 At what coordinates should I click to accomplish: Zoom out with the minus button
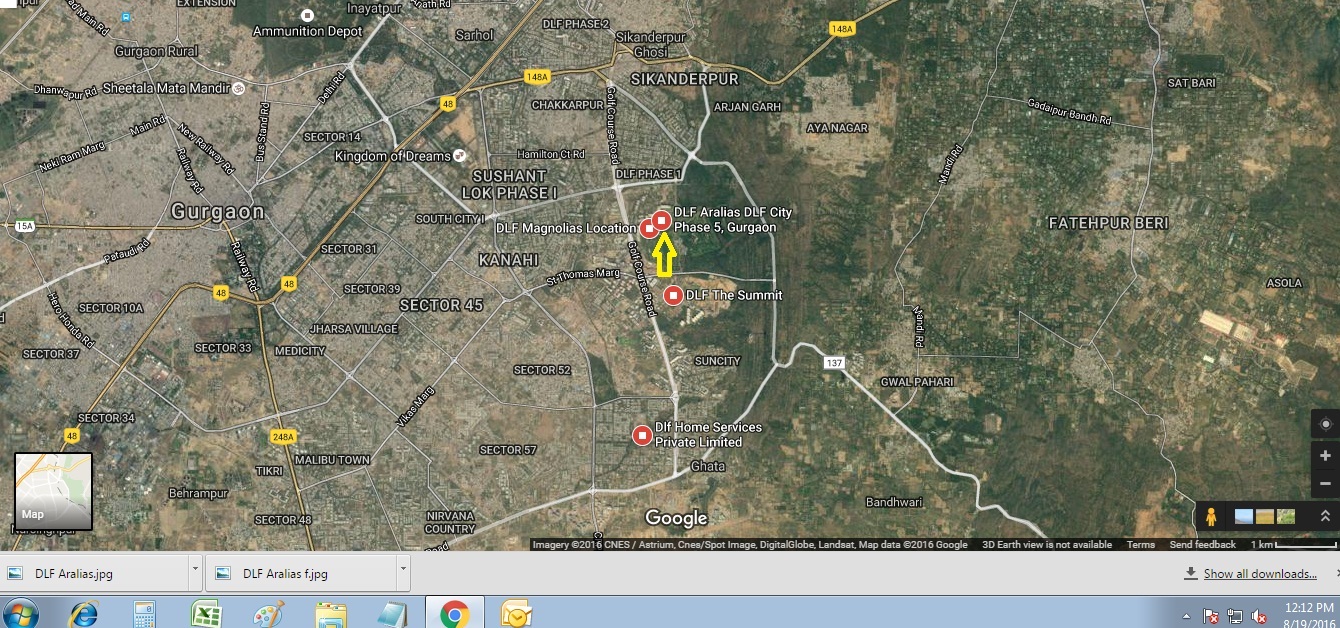click(x=1325, y=483)
